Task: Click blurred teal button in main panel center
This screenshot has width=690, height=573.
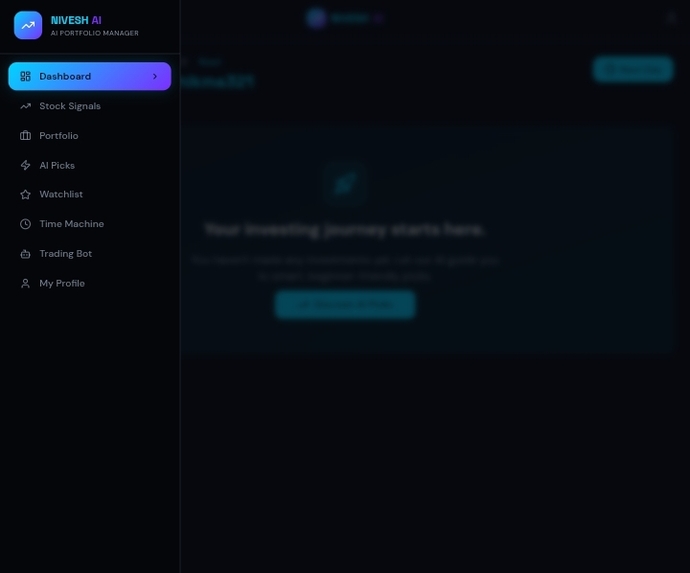Action: [x=345, y=305]
